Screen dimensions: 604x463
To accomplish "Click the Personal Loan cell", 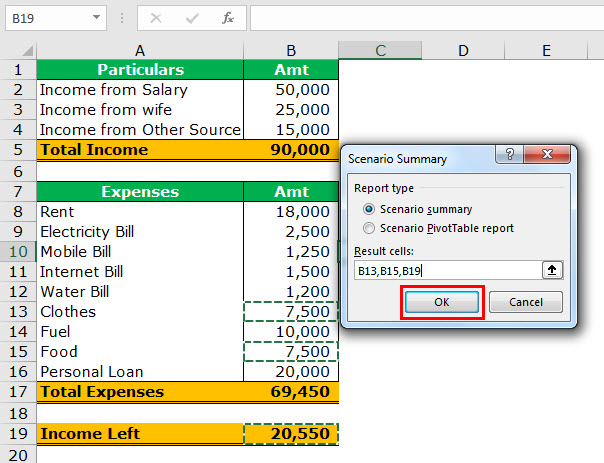I will 140,372.
